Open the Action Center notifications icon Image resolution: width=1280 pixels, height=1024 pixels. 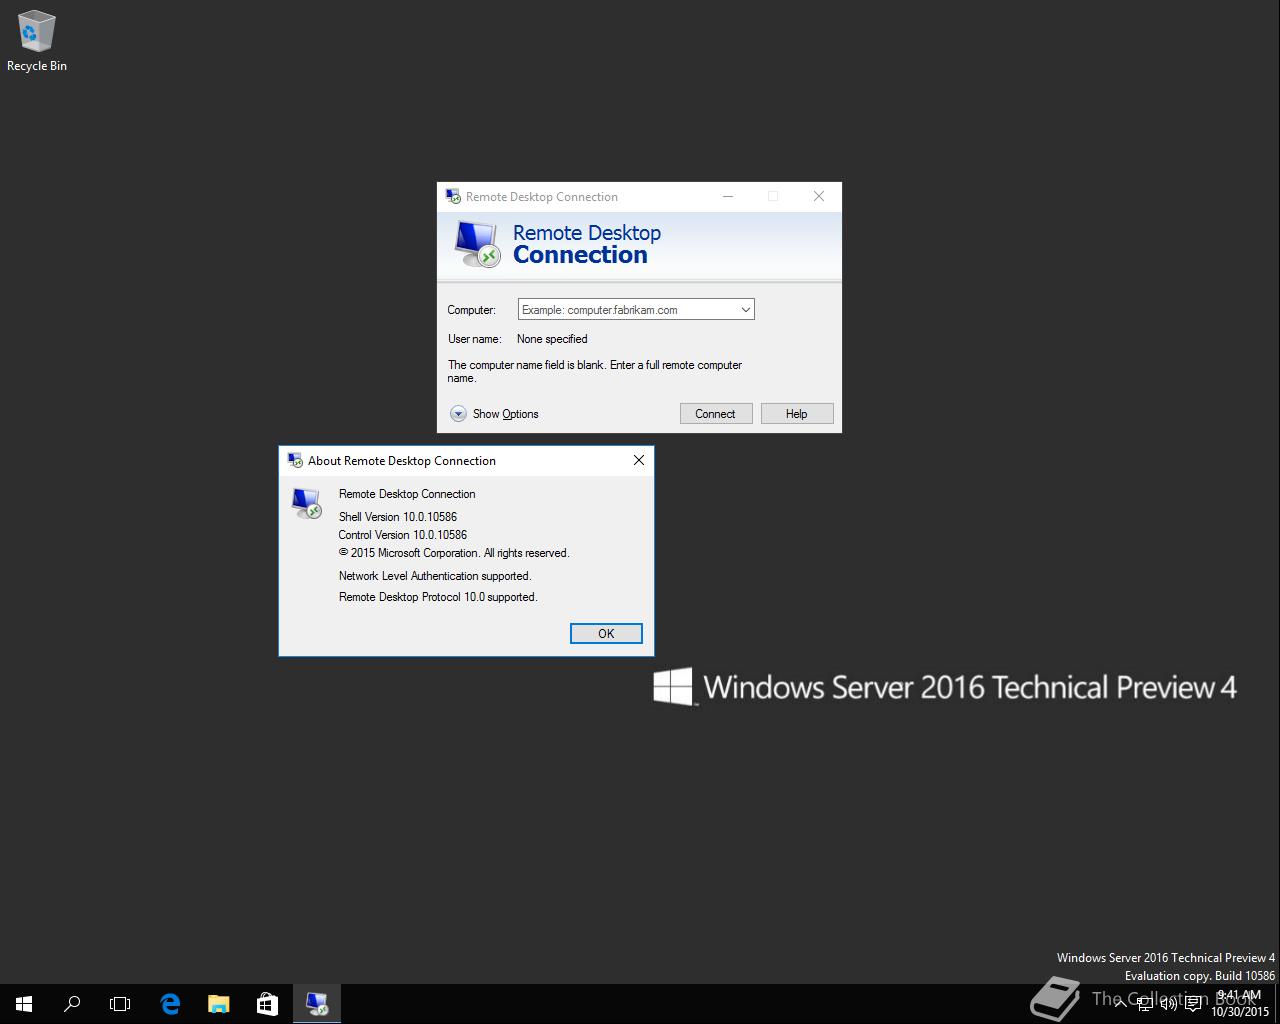[1194, 1004]
